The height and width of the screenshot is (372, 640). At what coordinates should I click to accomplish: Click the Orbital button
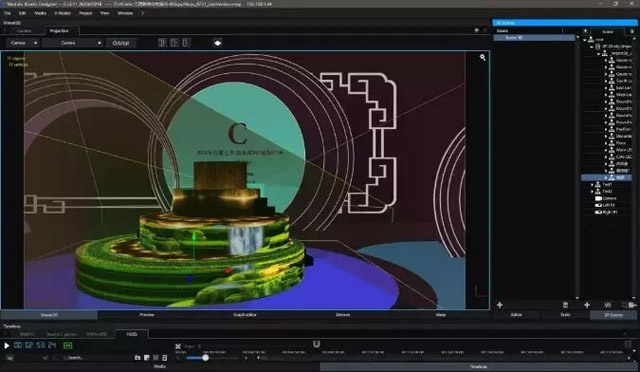121,43
